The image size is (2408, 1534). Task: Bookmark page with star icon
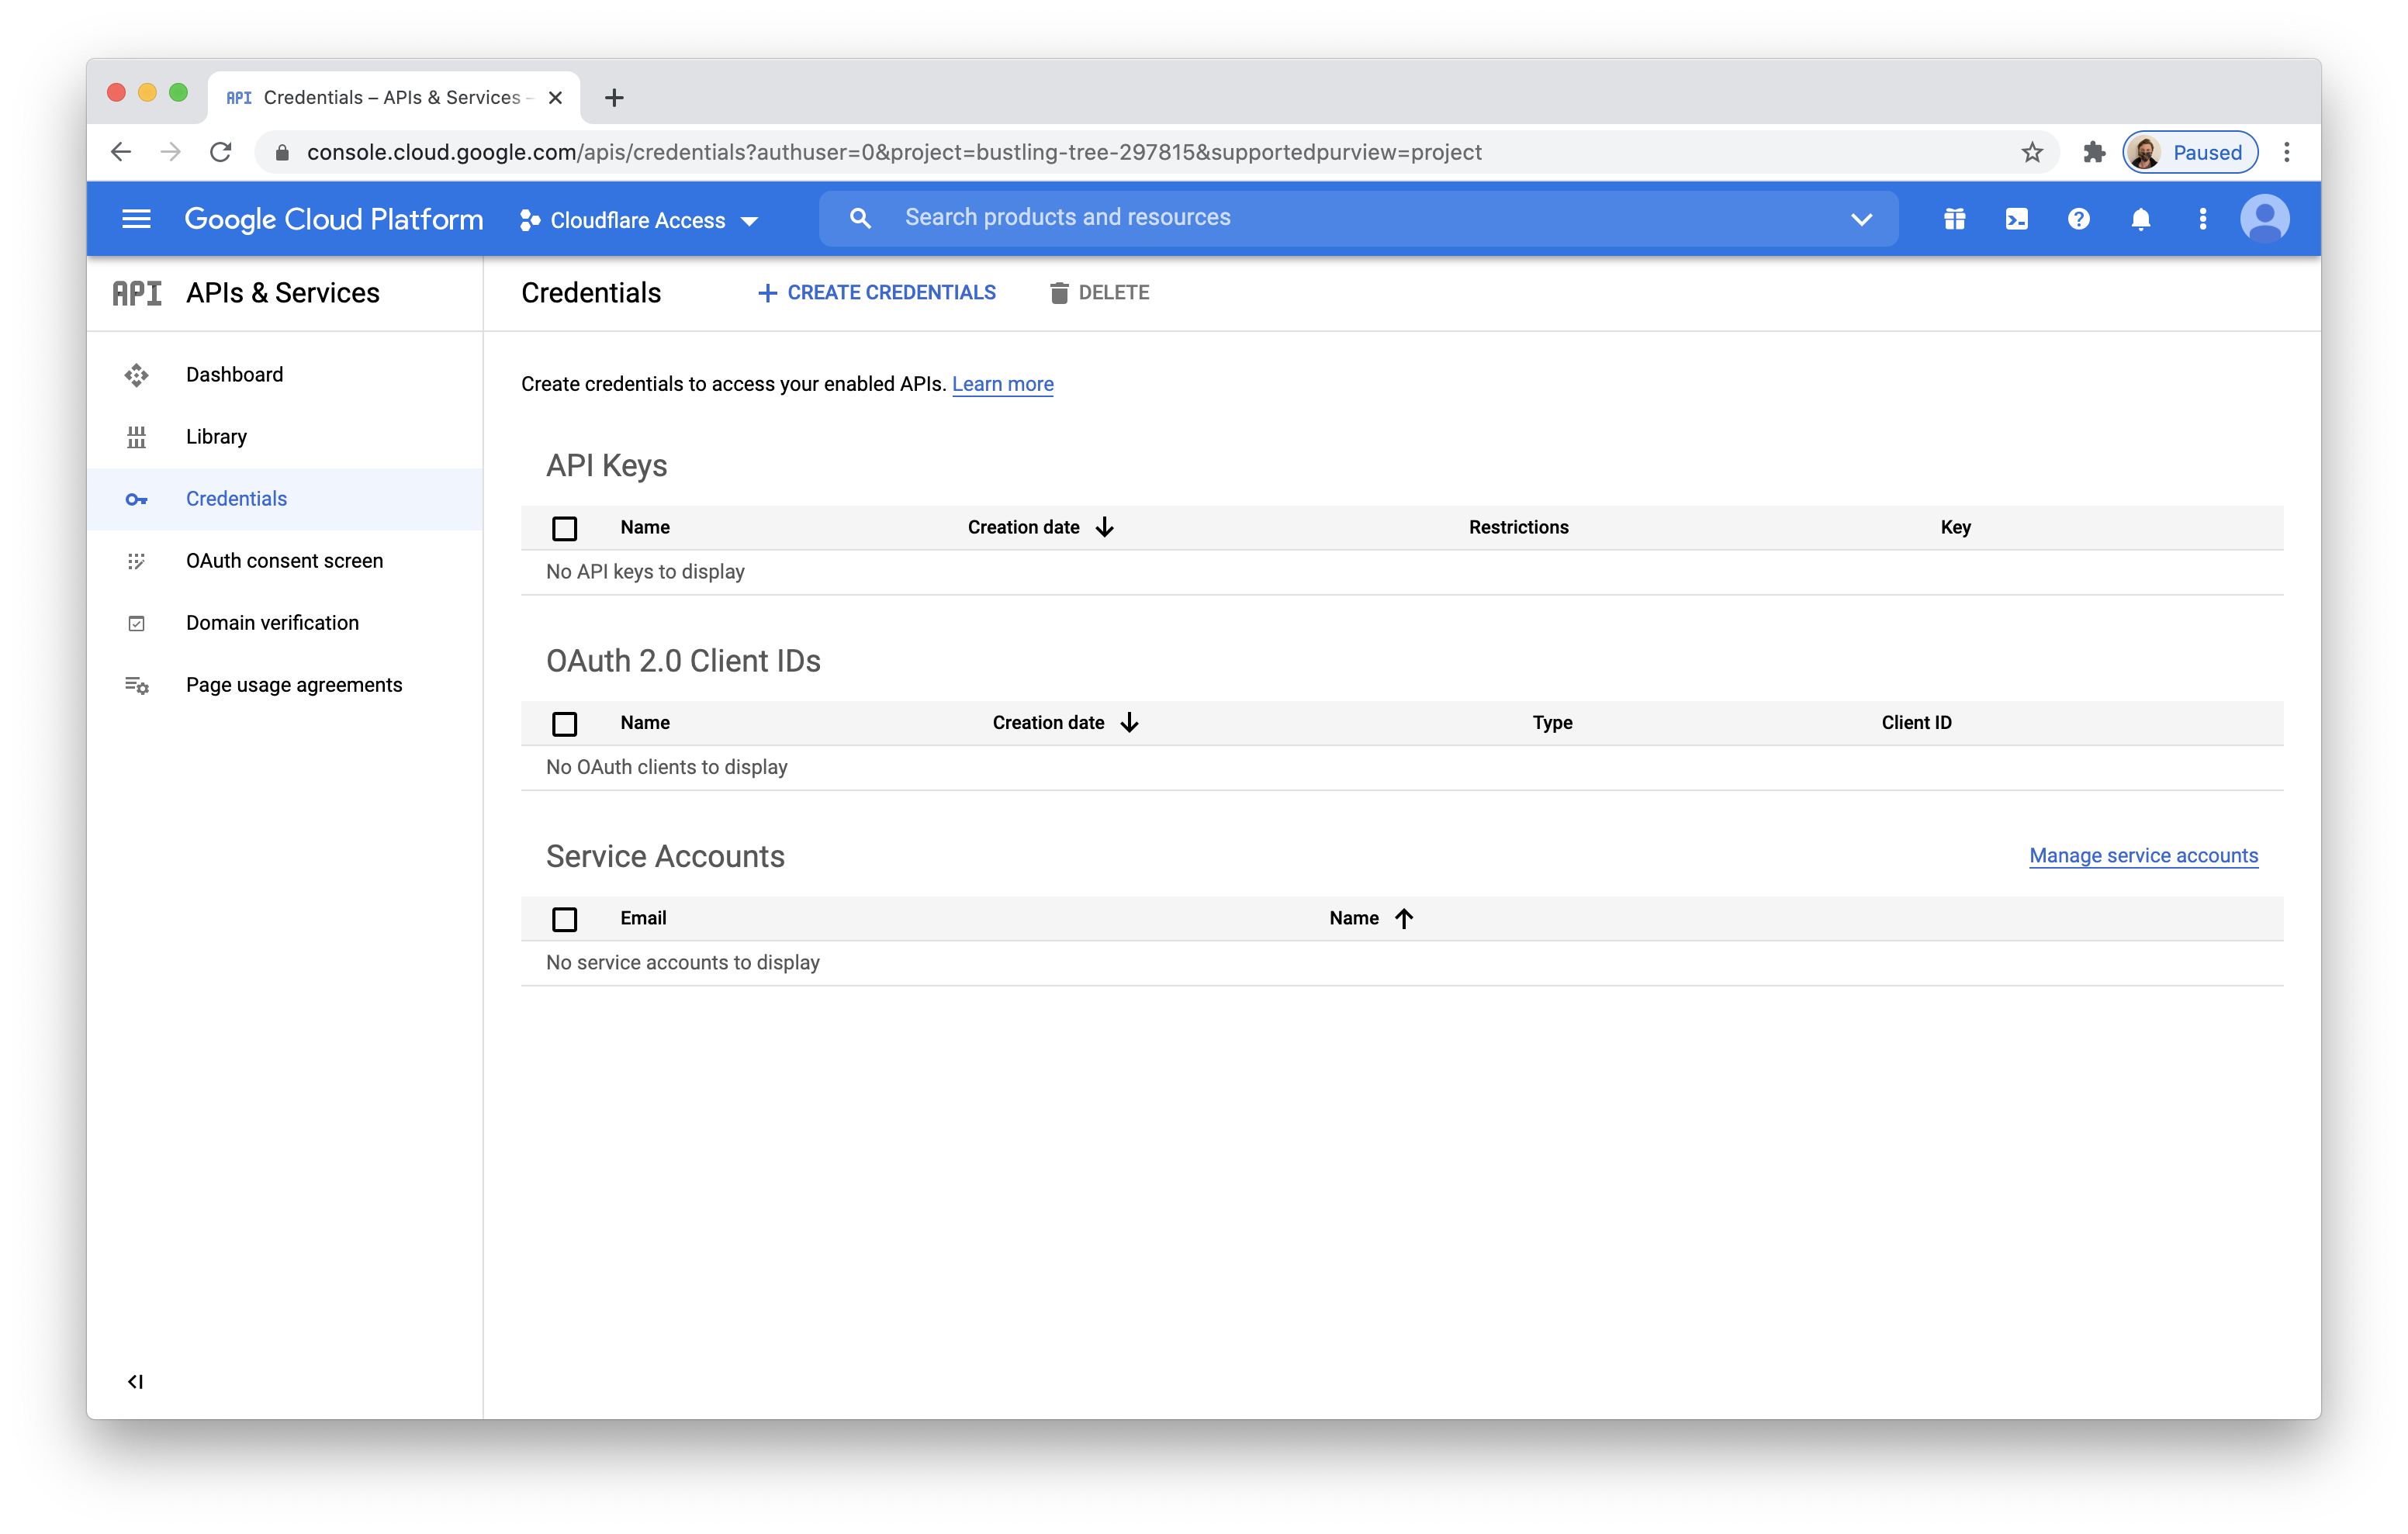point(2031,152)
